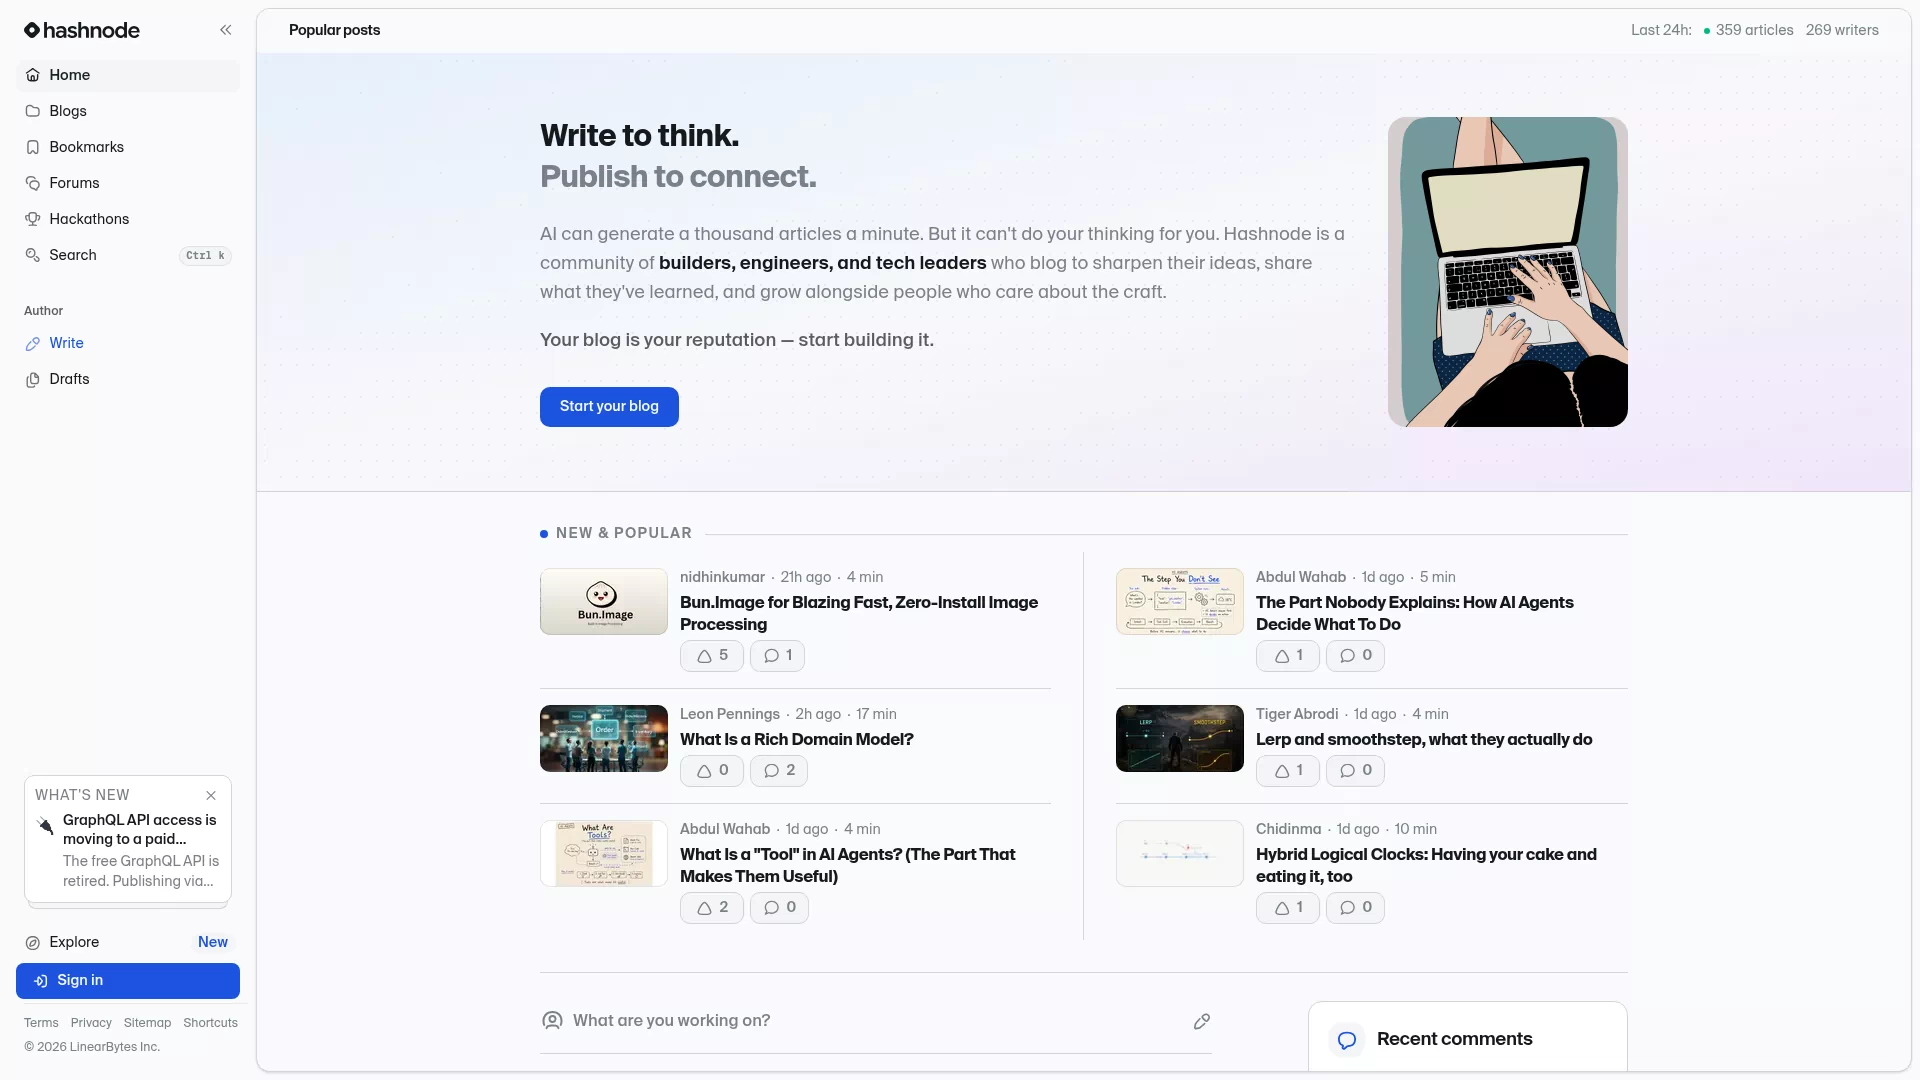
Task: Like the Hybrid Logical Clocks post
Action: [1288, 908]
